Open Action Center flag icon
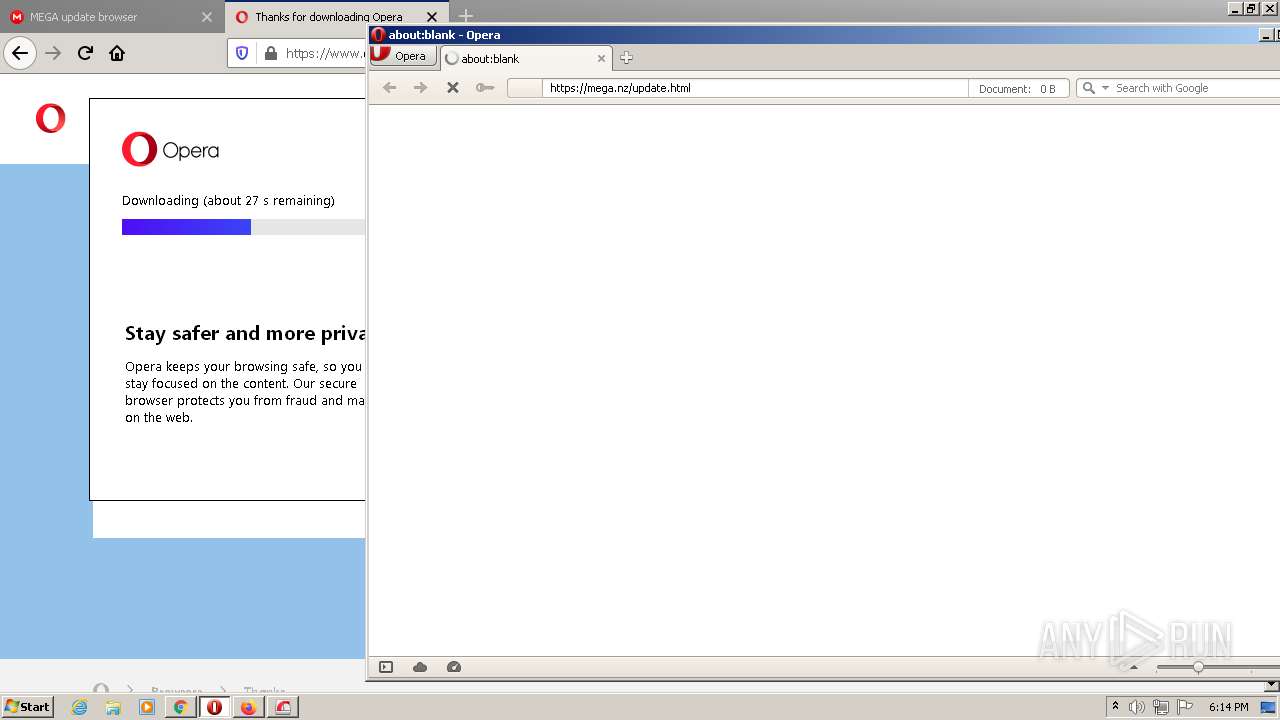Viewport: 1280px width, 720px height. coord(1185,707)
